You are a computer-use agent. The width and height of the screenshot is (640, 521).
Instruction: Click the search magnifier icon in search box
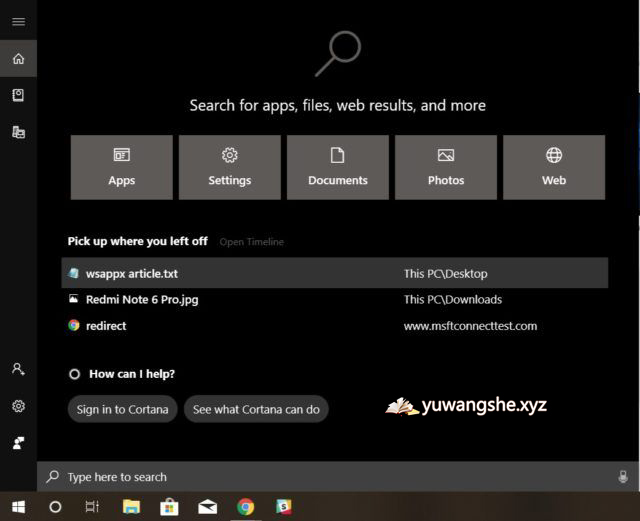53,476
